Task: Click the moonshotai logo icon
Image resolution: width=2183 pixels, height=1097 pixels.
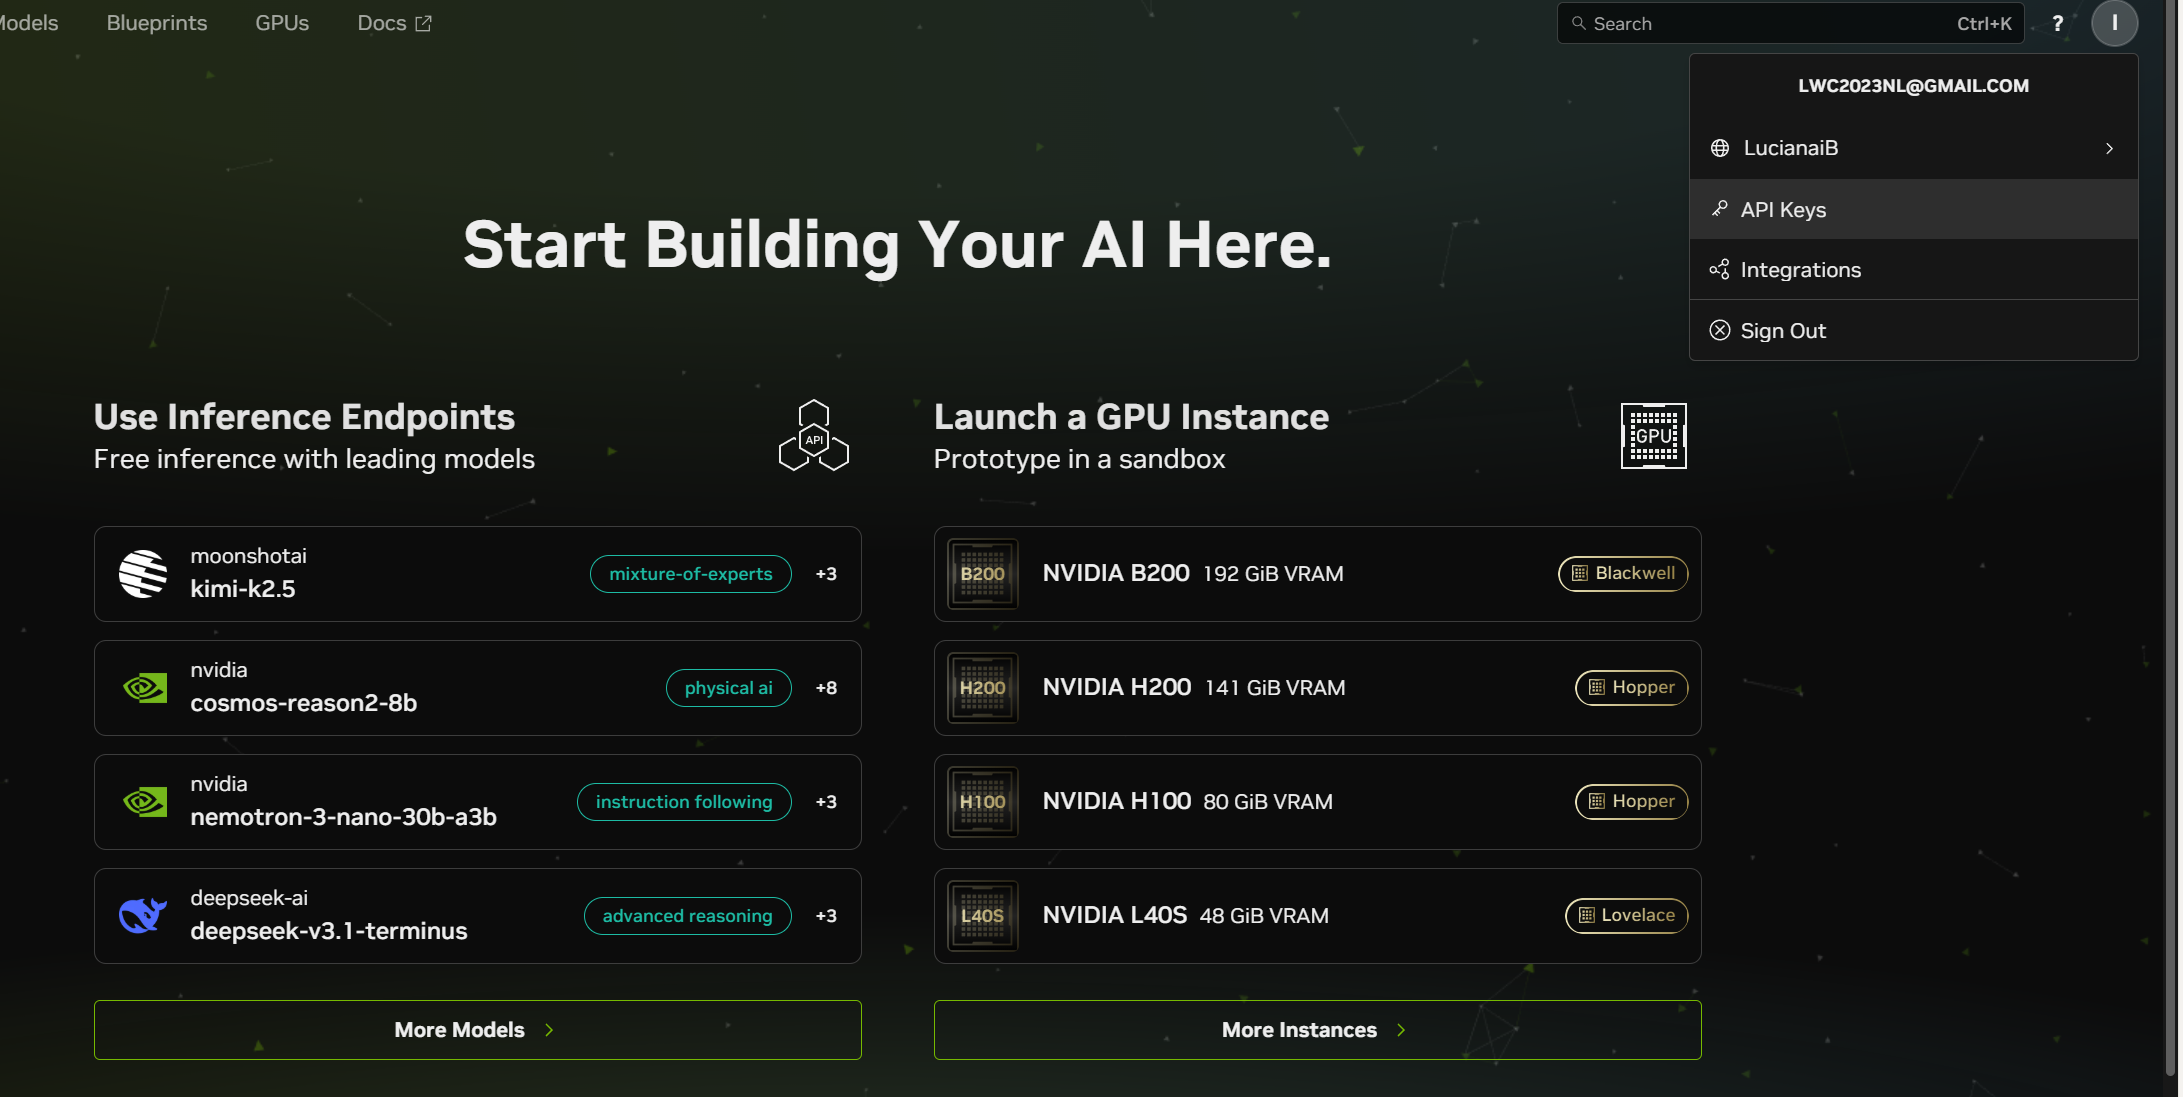Action: [143, 574]
